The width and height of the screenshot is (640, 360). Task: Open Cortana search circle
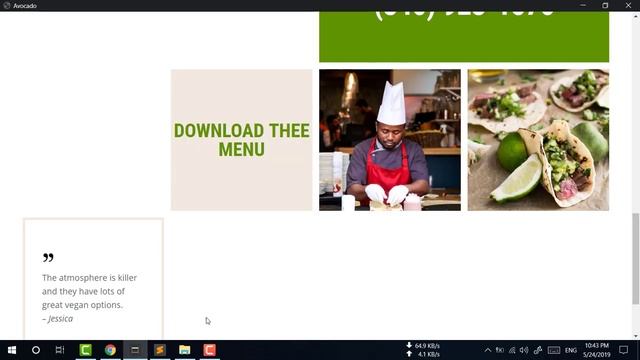click(36, 350)
